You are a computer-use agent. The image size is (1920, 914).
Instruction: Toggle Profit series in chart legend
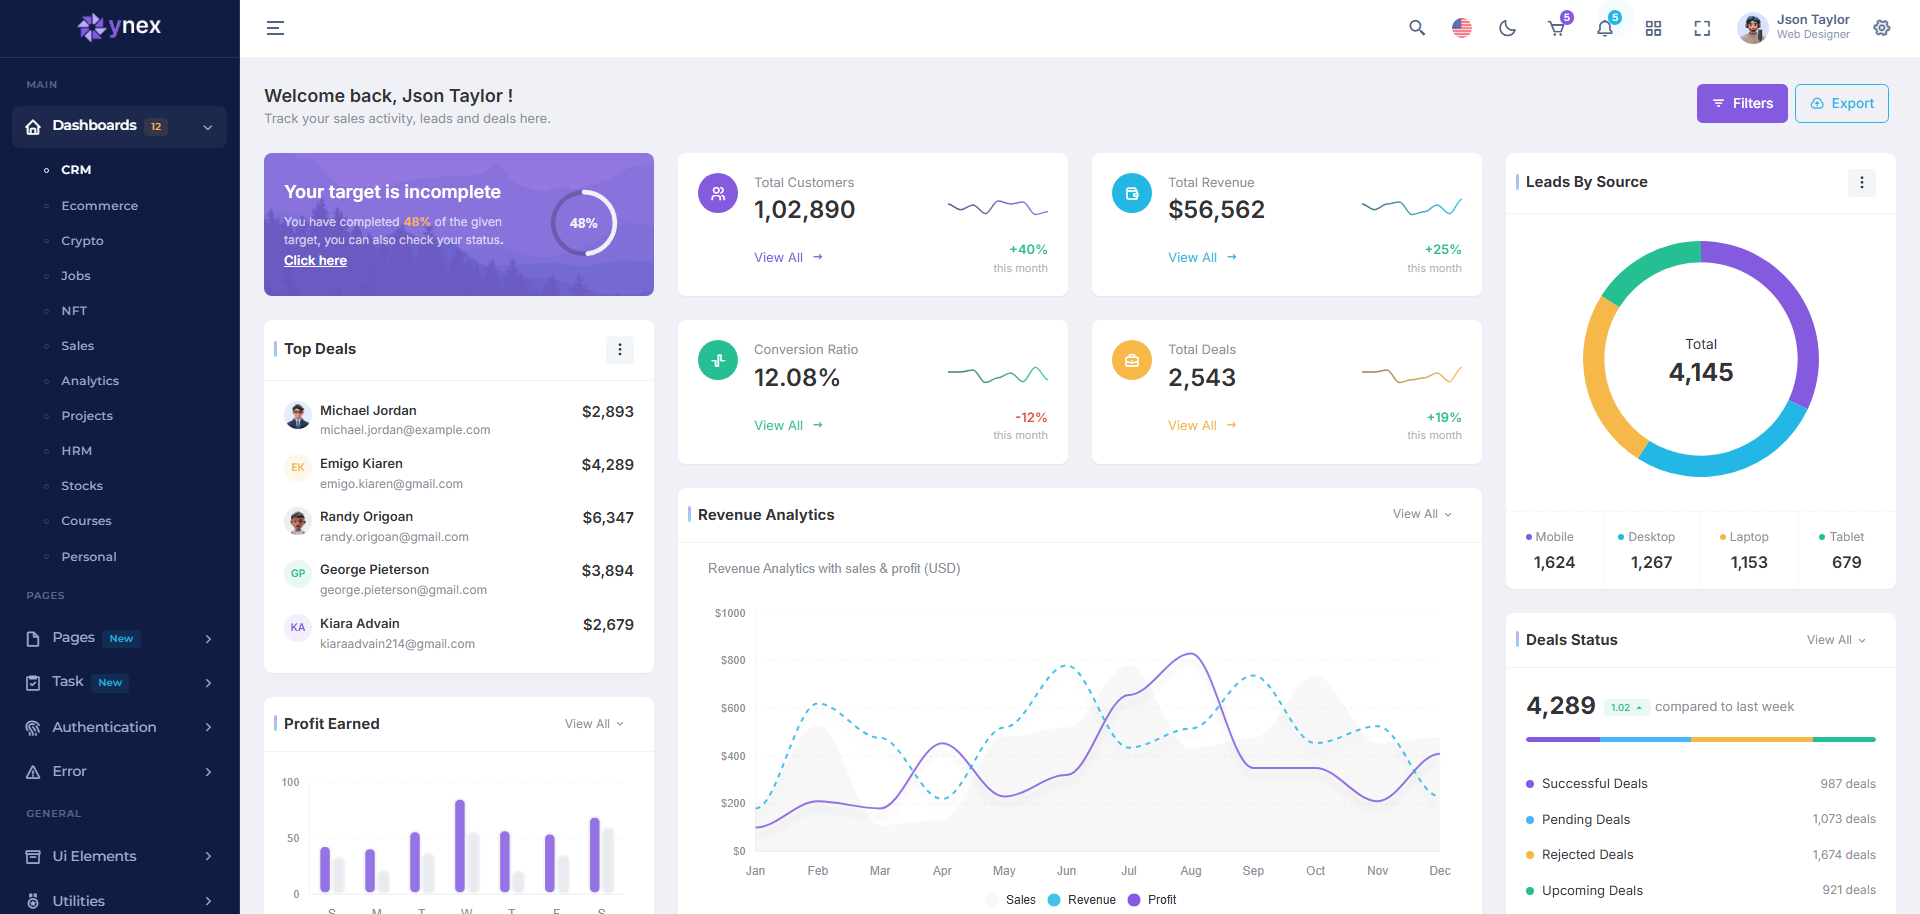[1152, 900]
